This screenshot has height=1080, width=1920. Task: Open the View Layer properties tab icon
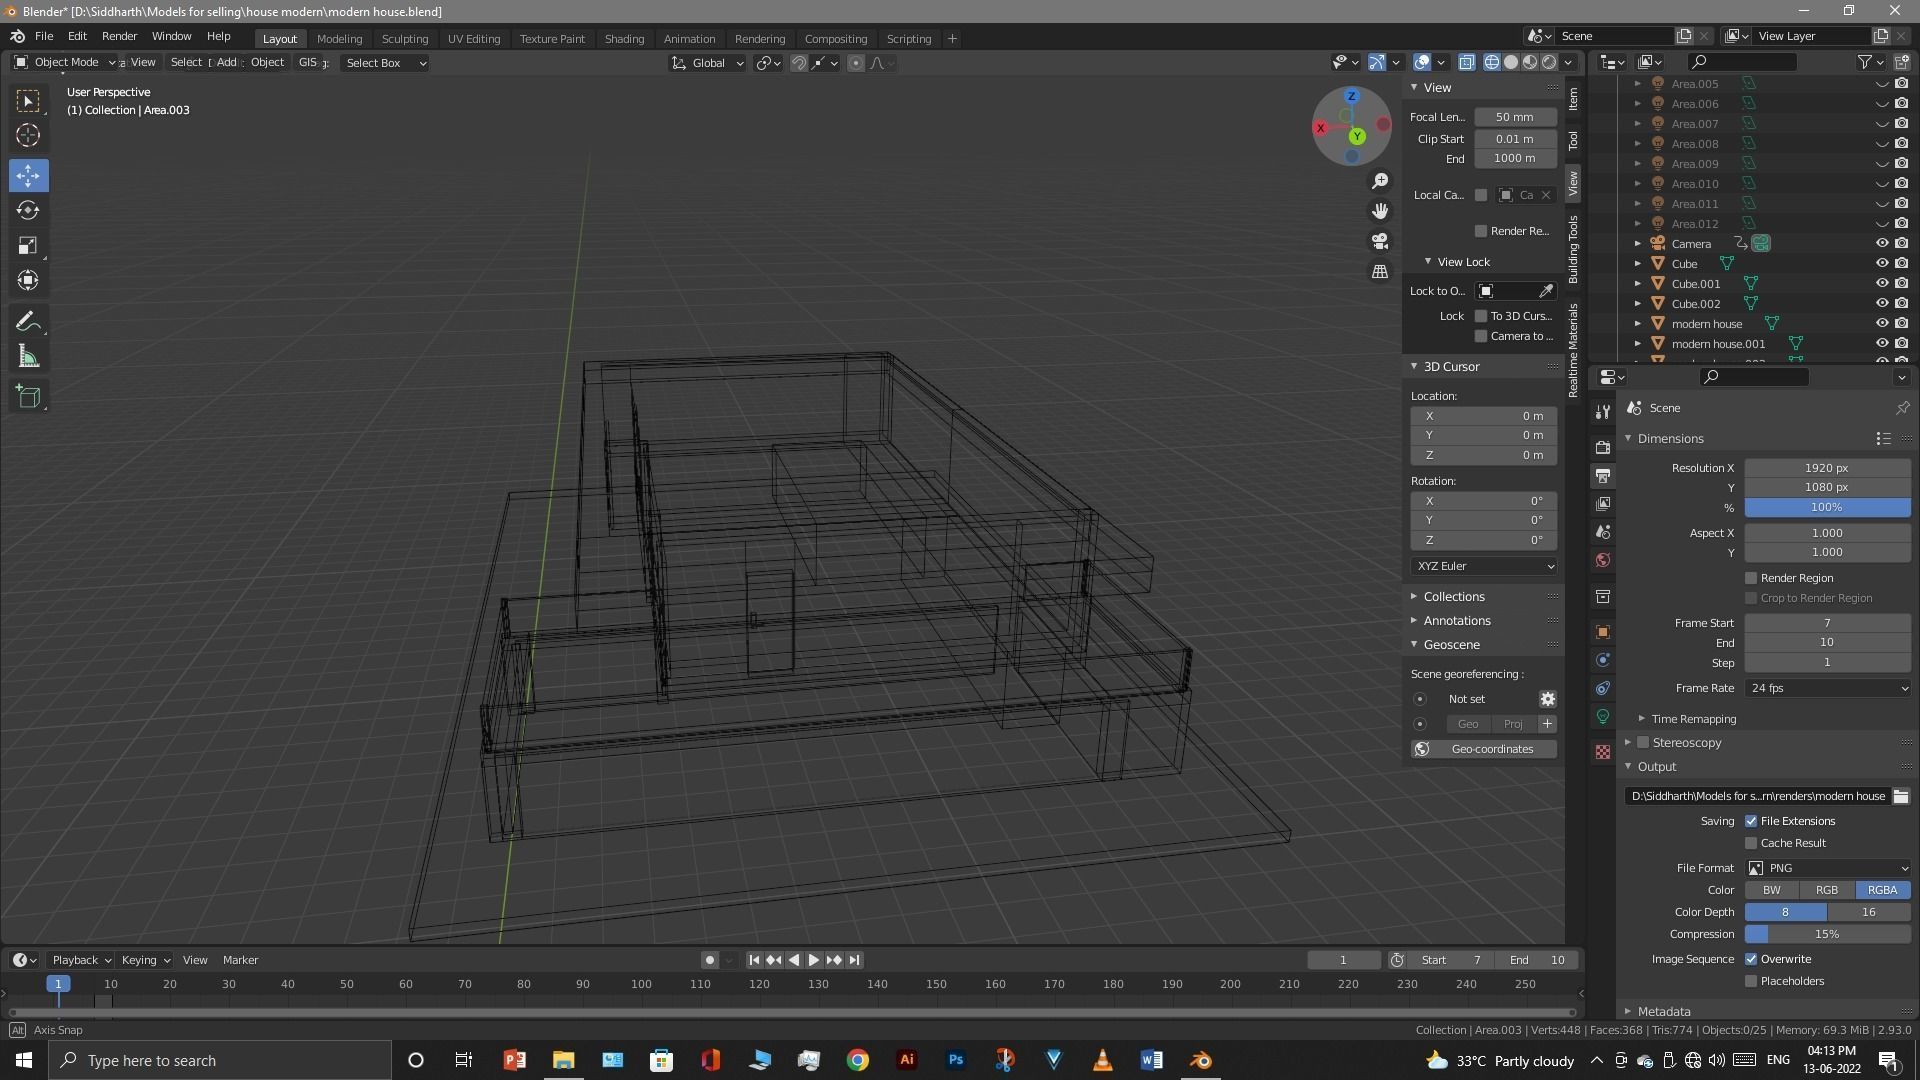pos(1603,503)
